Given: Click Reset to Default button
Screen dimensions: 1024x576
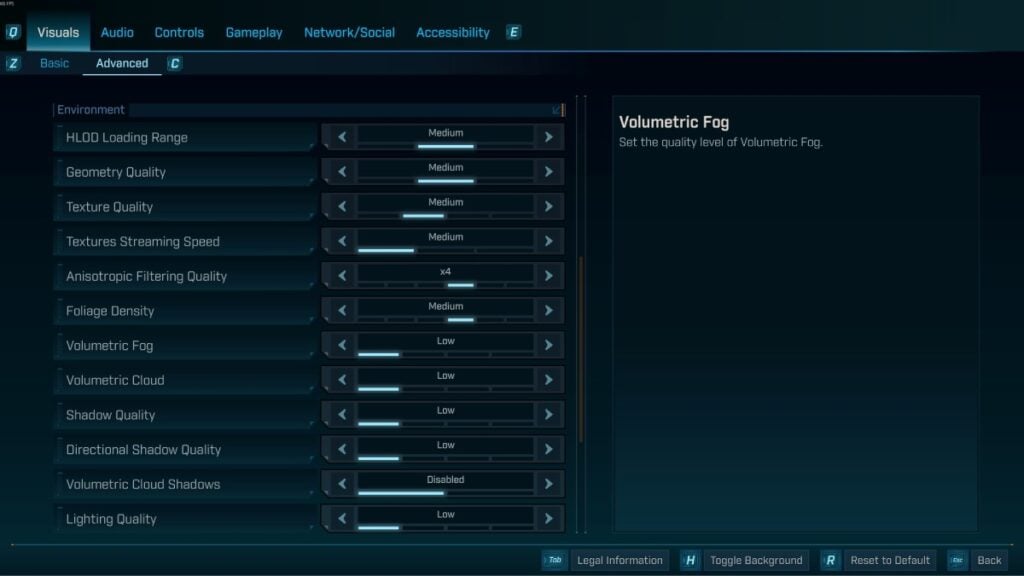Looking at the screenshot, I should click(889, 560).
